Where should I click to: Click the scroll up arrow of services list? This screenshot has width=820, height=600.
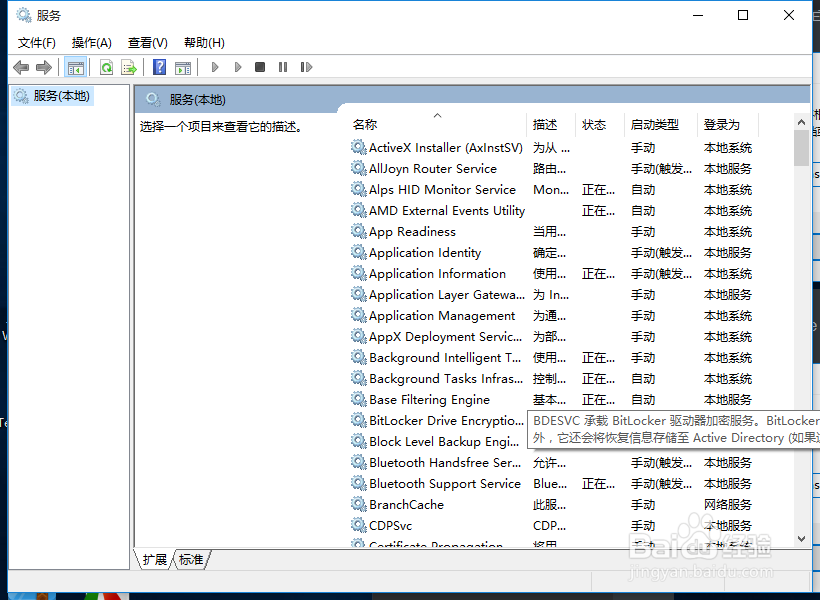(x=801, y=122)
